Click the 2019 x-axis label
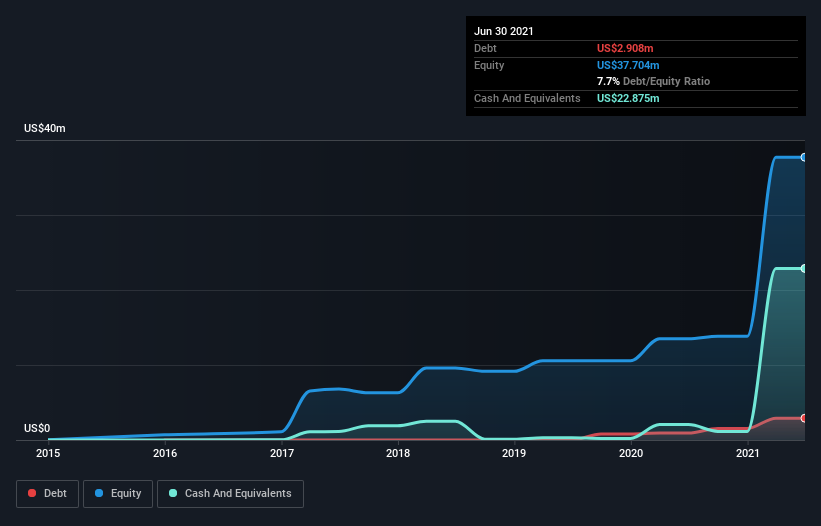This screenshot has width=821, height=526. point(514,453)
